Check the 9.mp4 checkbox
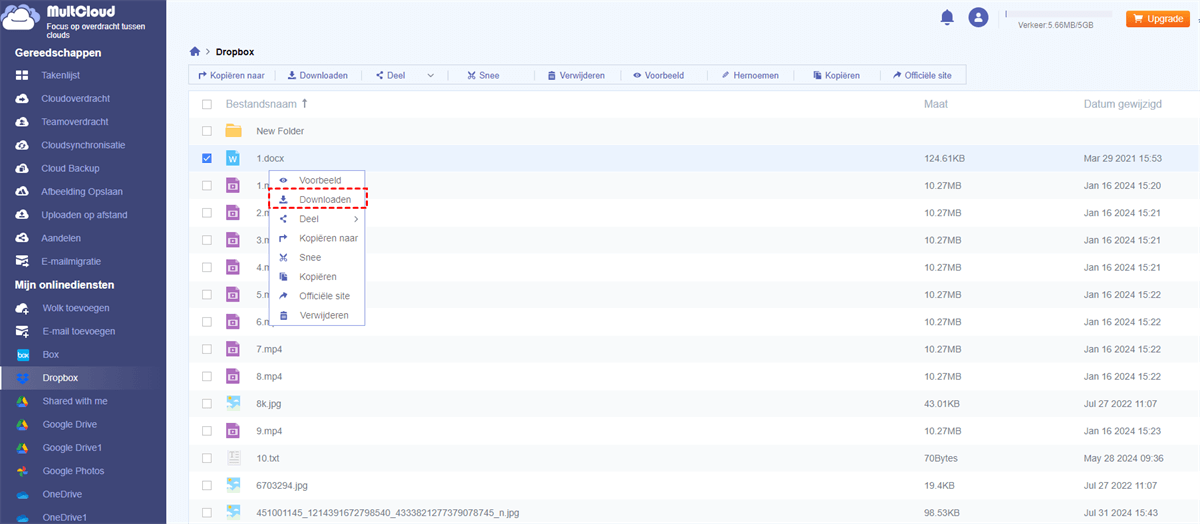This screenshot has width=1200, height=524. click(x=207, y=431)
